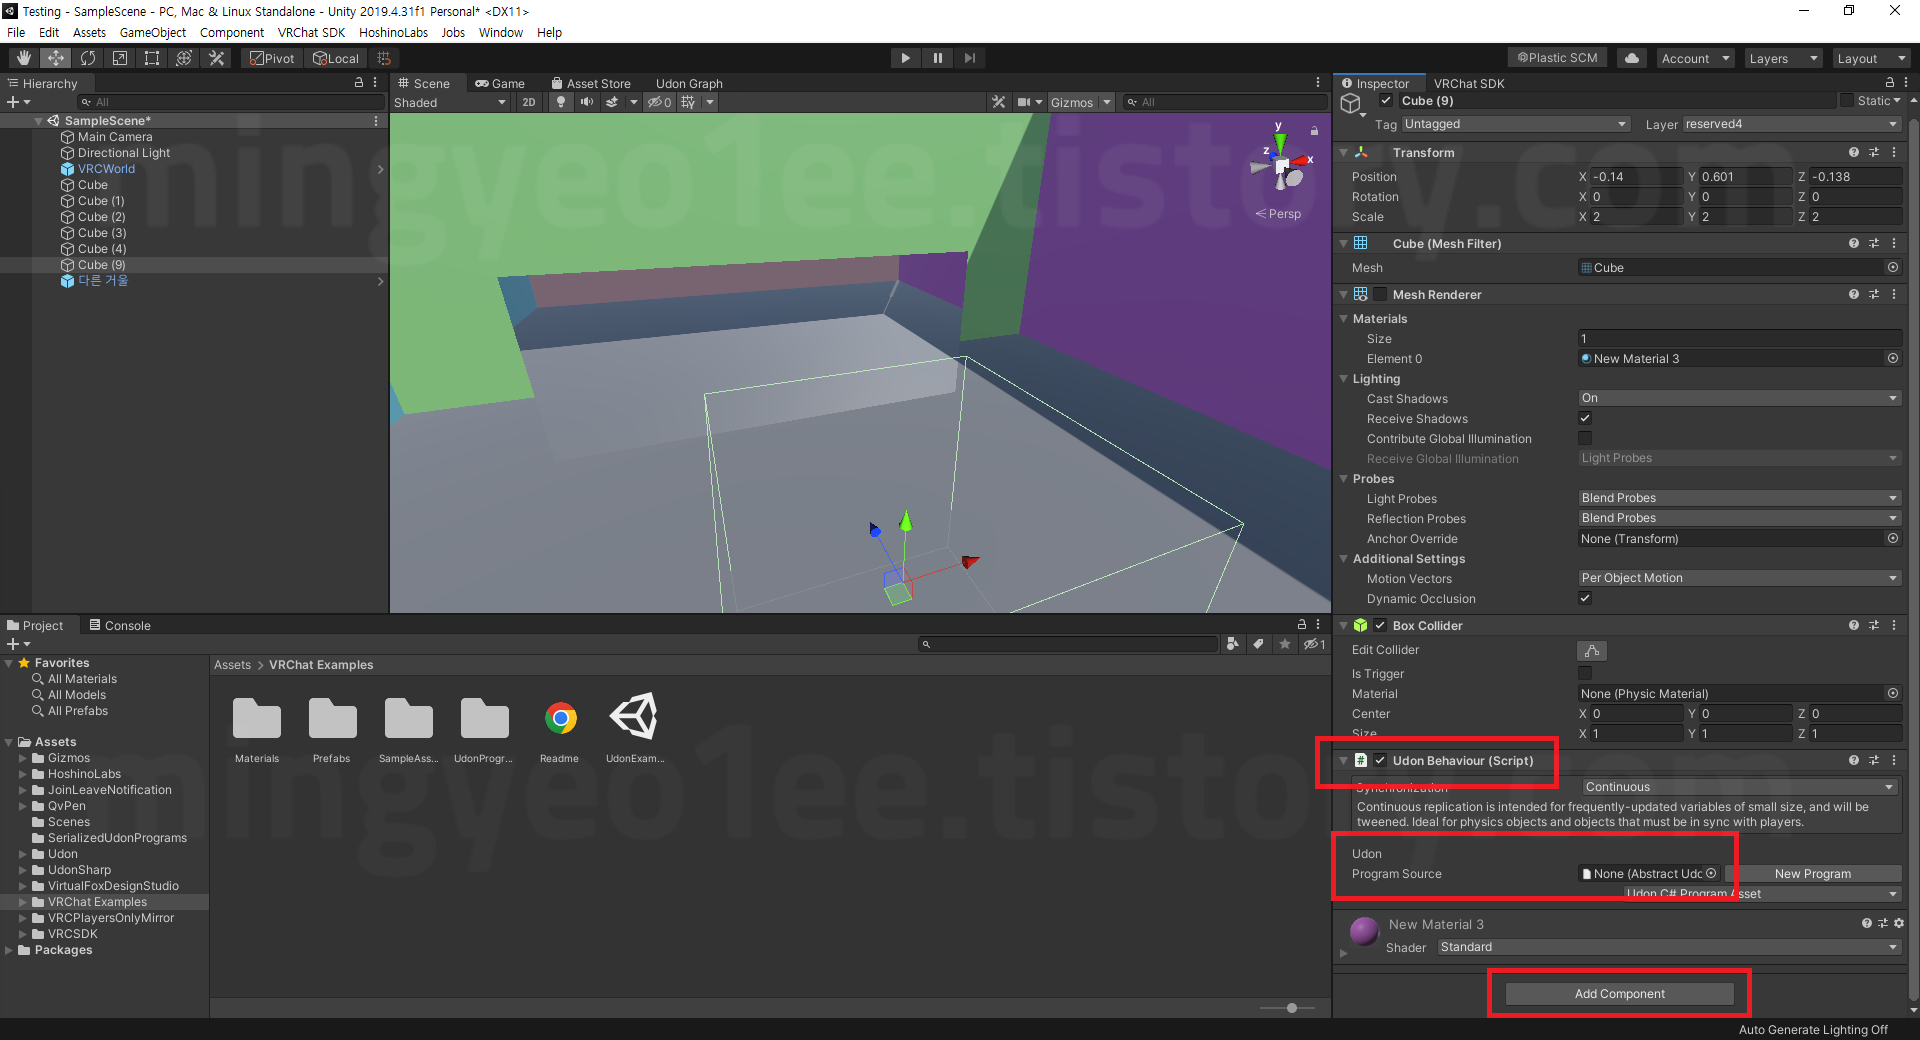Start Play mode
Image resolution: width=1920 pixels, height=1040 pixels.
point(905,58)
